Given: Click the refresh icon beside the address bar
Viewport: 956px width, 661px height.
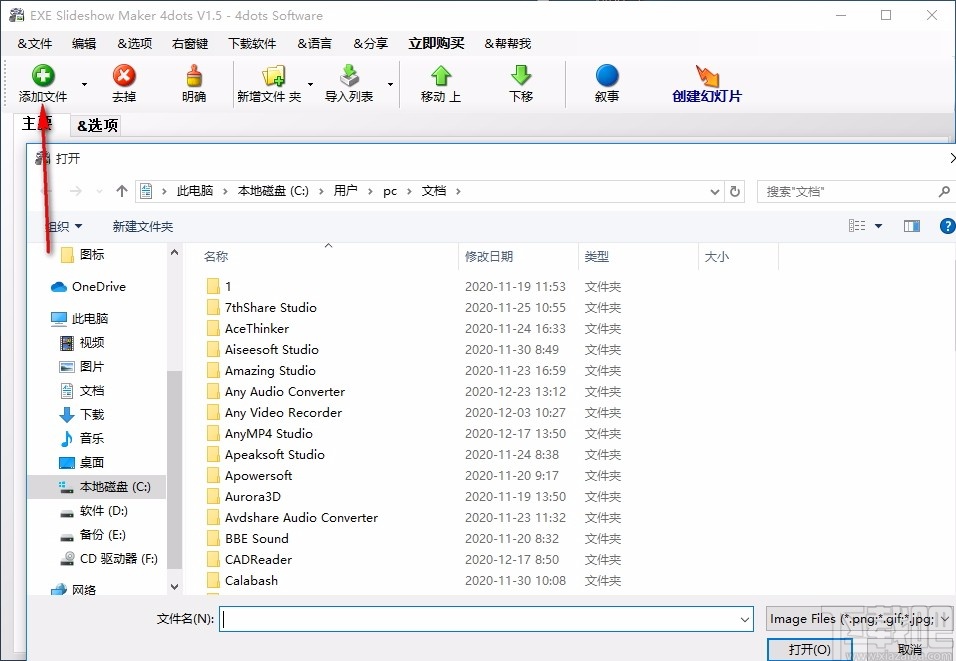Looking at the screenshot, I should [x=735, y=190].
